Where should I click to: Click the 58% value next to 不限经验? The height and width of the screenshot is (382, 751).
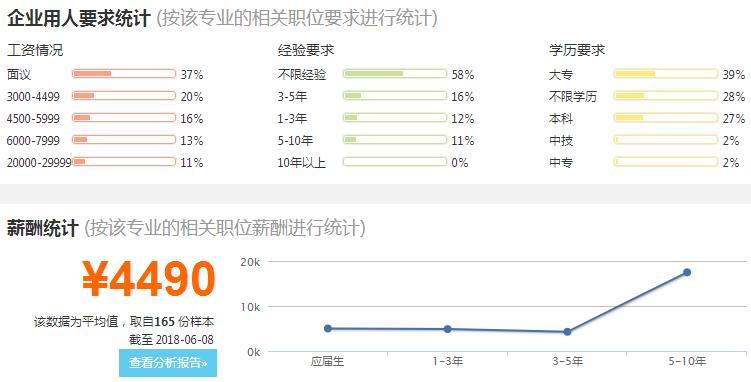(x=463, y=75)
